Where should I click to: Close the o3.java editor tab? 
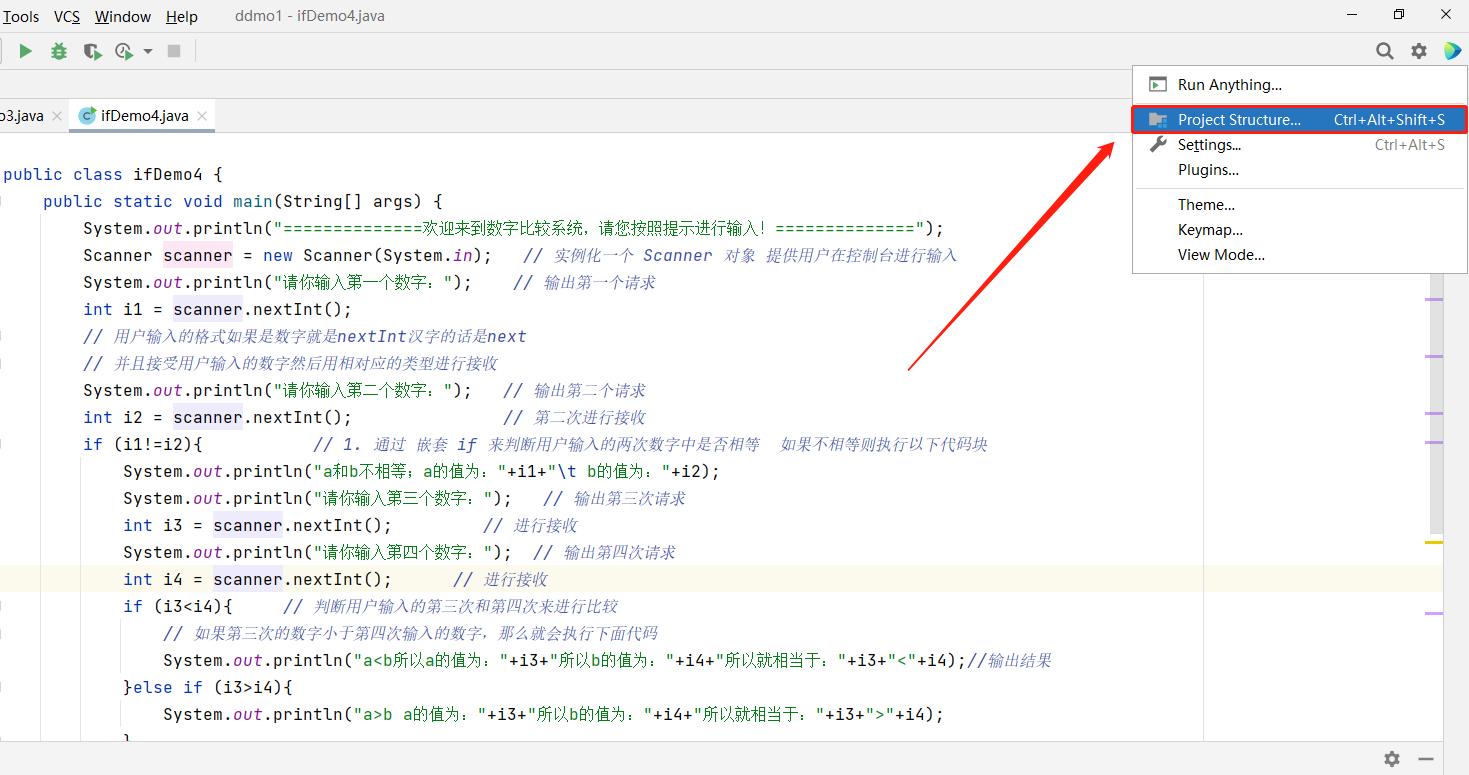(x=57, y=116)
